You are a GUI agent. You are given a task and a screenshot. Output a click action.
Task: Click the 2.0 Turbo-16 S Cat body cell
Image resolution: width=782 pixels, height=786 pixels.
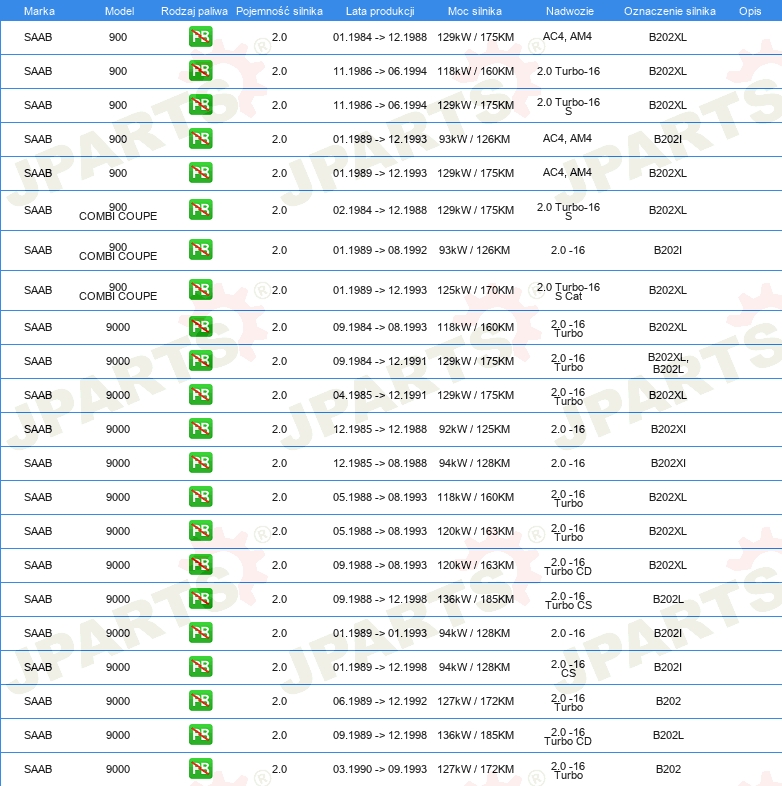[x=568, y=292]
